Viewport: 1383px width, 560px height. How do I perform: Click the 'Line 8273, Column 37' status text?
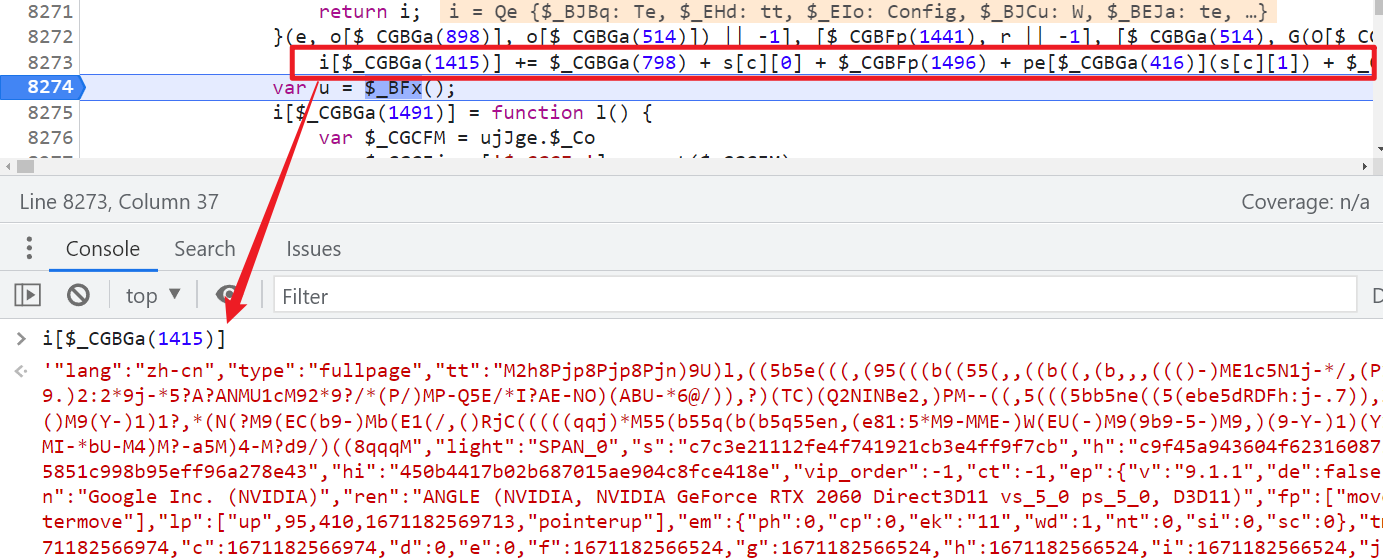point(119,202)
